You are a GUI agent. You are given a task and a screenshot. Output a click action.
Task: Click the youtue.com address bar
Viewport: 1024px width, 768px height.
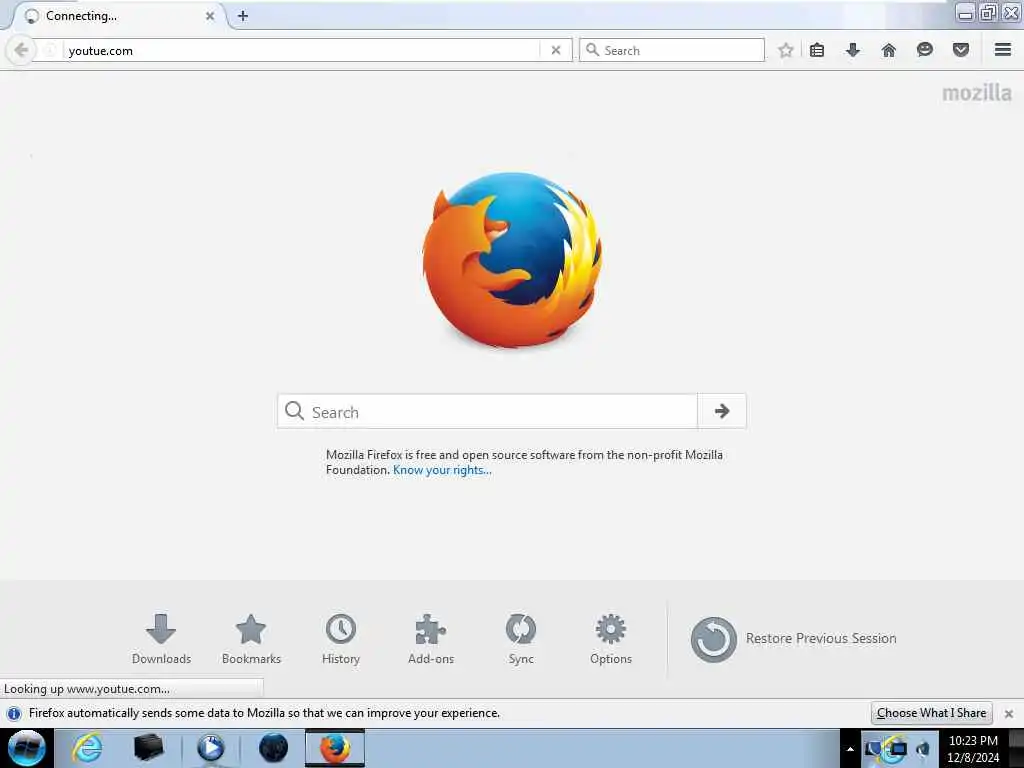pos(300,50)
